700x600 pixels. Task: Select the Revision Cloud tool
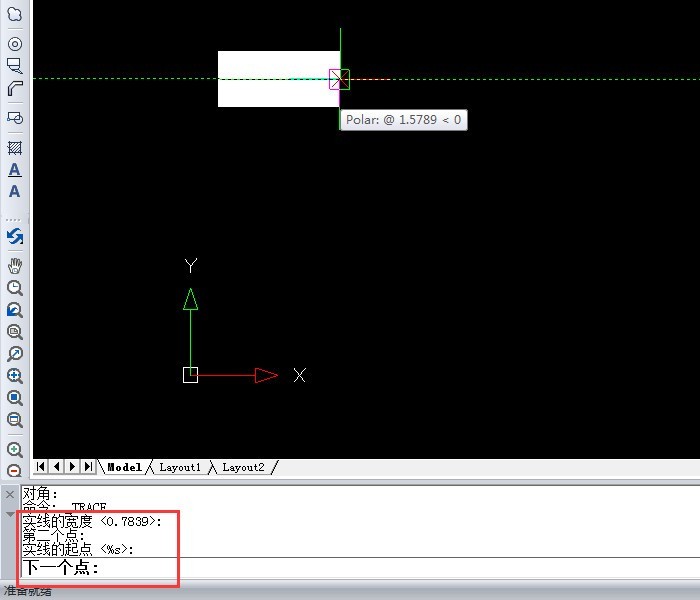[14, 16]
